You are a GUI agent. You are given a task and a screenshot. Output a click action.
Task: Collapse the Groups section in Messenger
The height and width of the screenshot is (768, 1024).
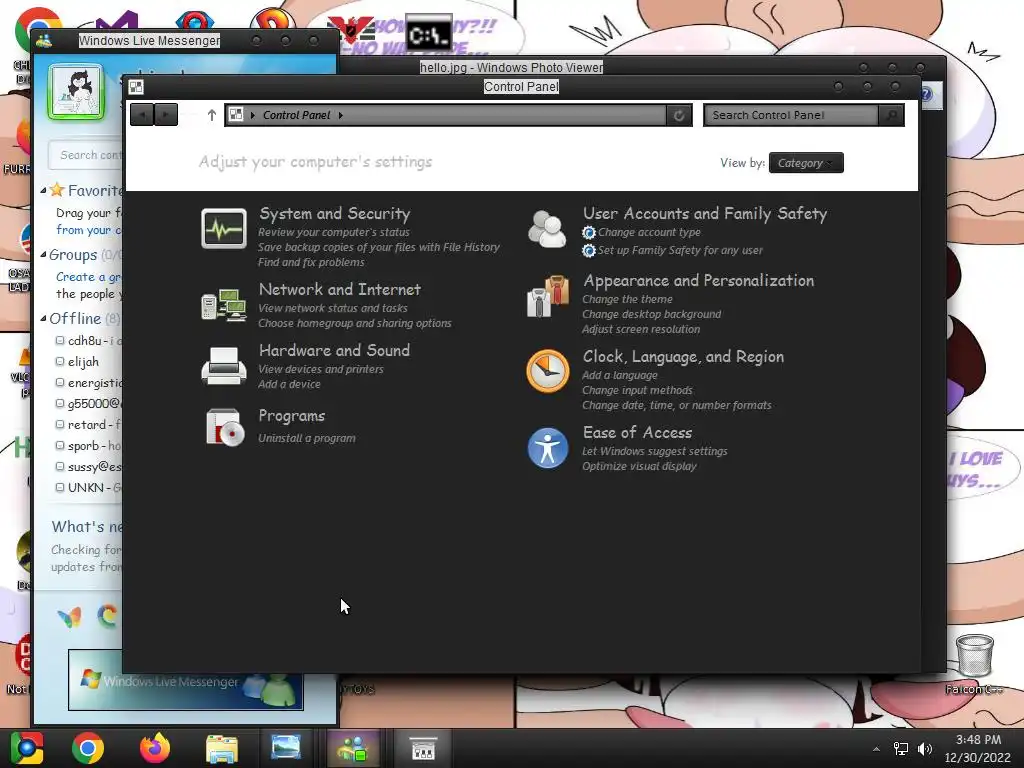[x=43, y=255]
